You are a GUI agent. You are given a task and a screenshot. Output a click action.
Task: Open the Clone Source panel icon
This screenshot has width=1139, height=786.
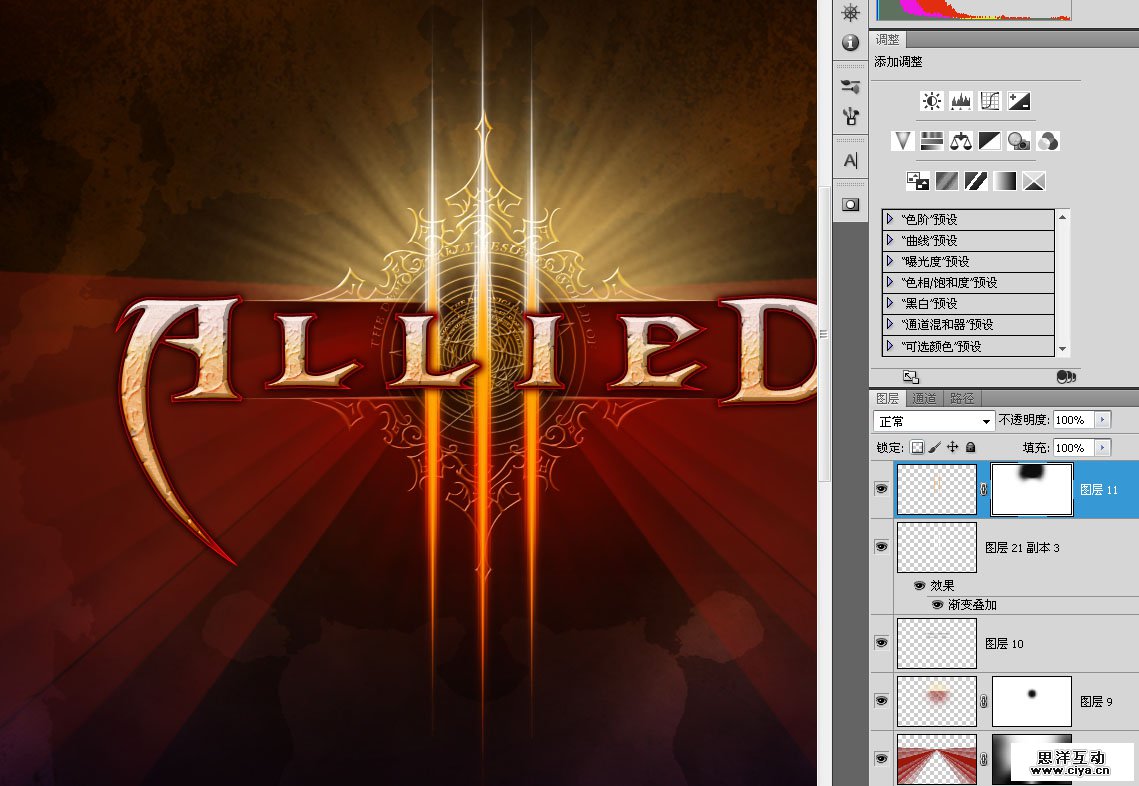click(851, 116)
